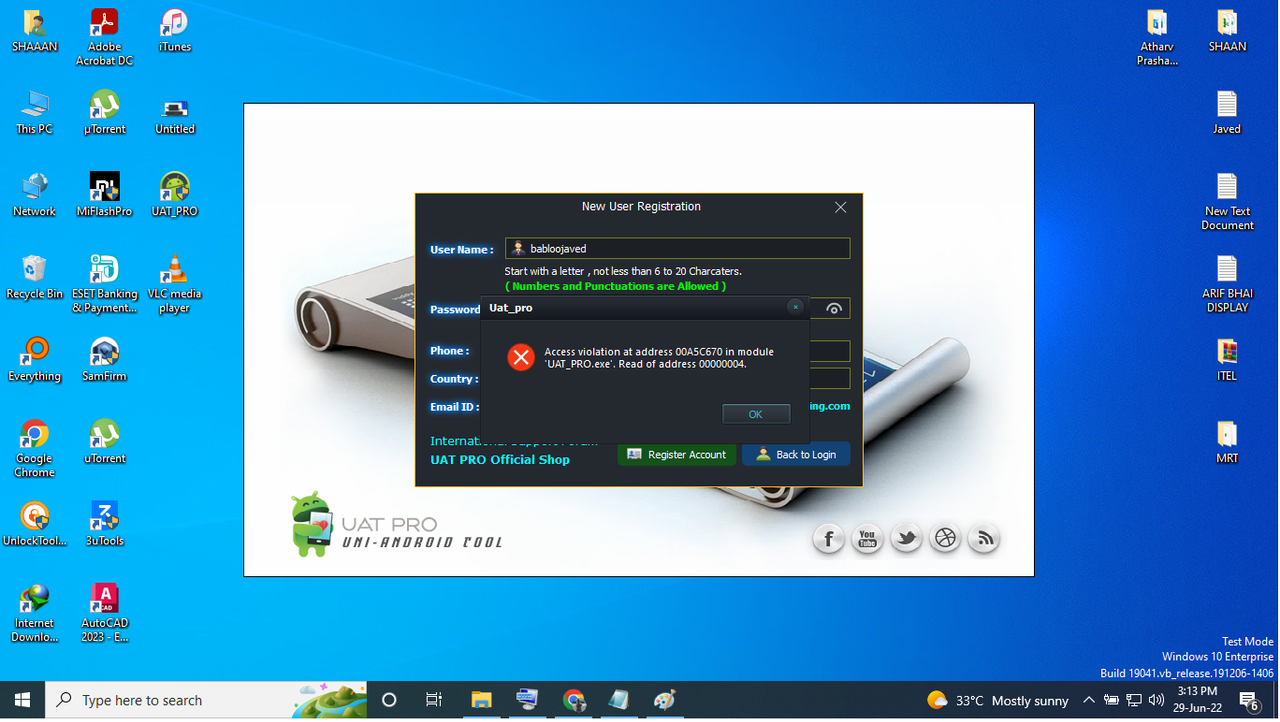
Task: Show hidden system tray icons
Action: (1089, 700)
